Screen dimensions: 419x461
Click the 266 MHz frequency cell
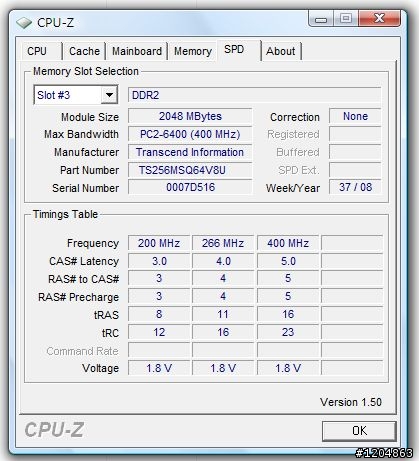pos(223,243)
